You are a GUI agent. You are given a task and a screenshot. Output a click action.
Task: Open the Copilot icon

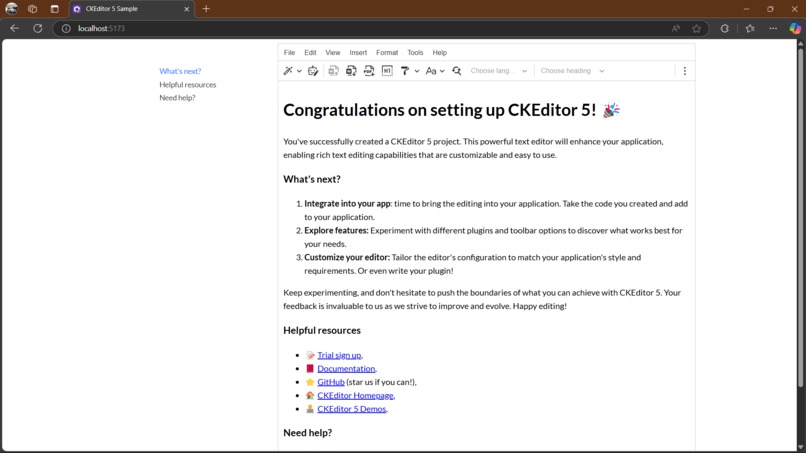coord(795,28)
